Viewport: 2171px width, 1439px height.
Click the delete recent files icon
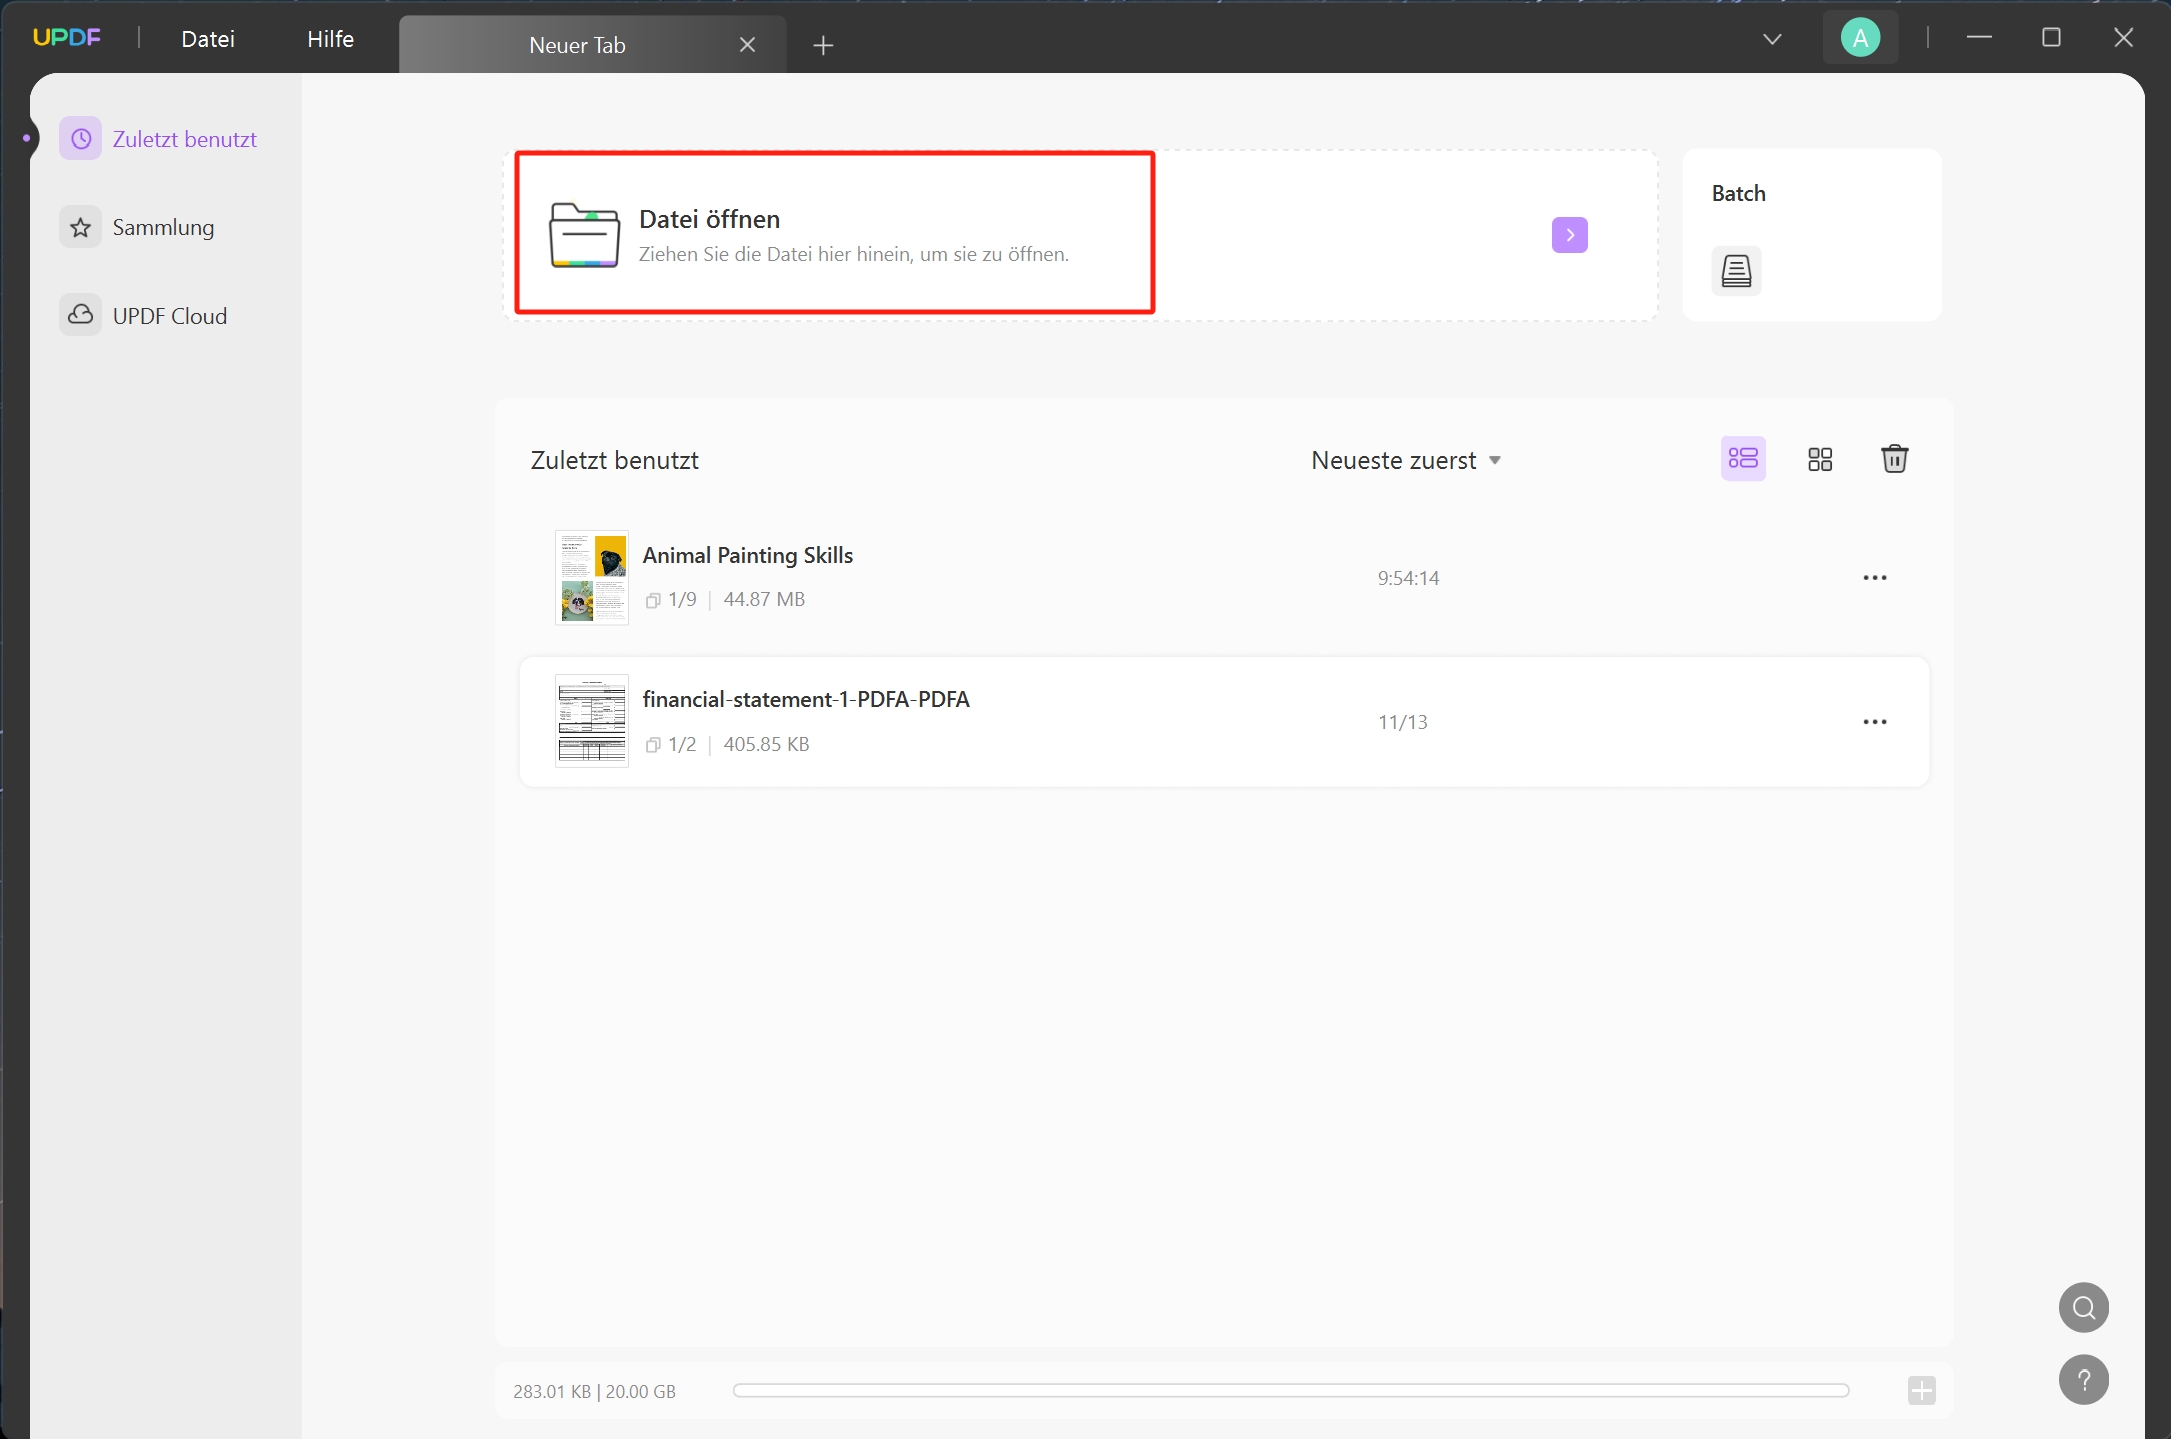(x=1896, y=458)
